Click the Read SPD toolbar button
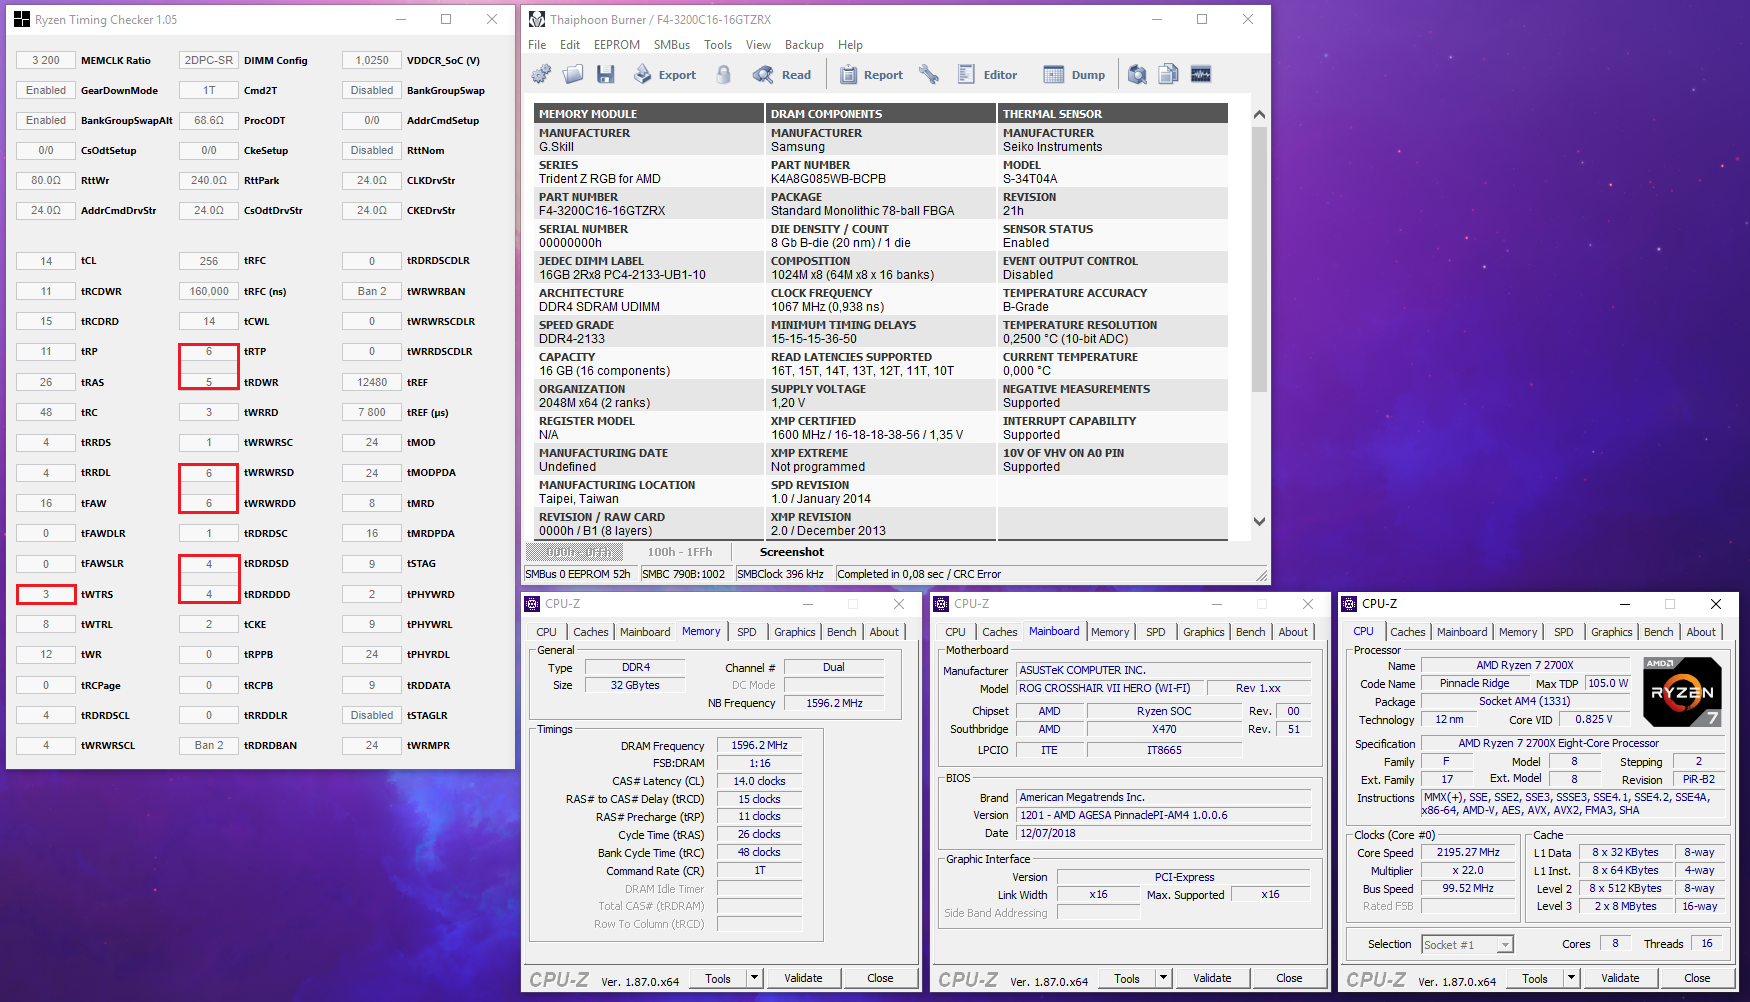Screen dimensions: 1750x1002 pyautogui.click(x=782, y=74)
